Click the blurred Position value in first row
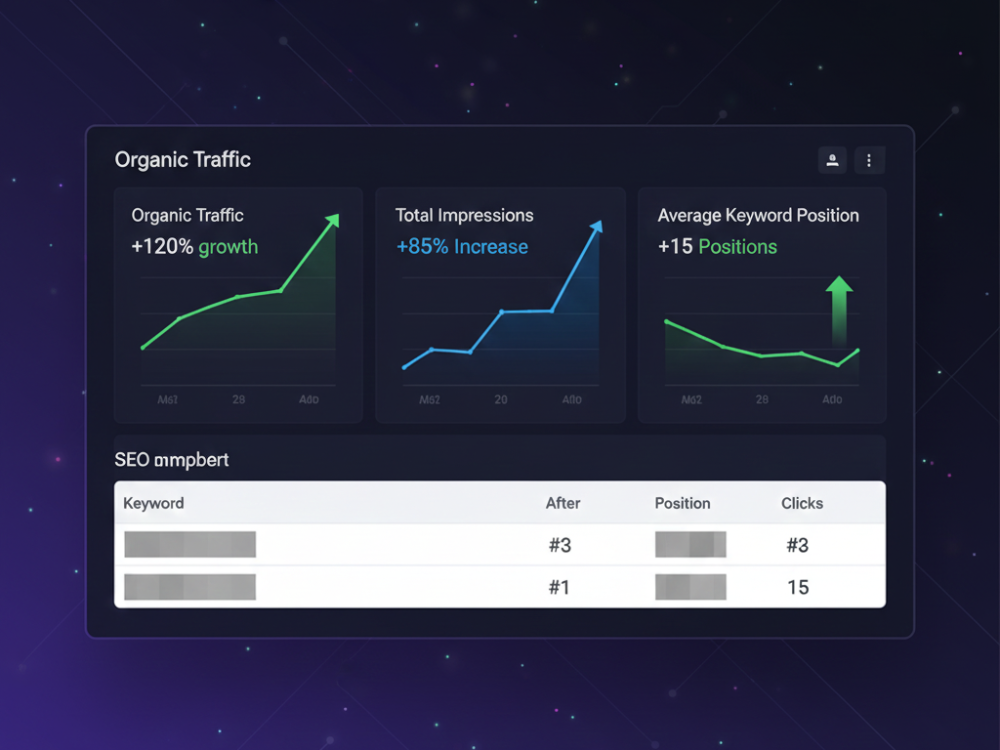Screen dimensions: 1000x750 (x=690, y=545)
